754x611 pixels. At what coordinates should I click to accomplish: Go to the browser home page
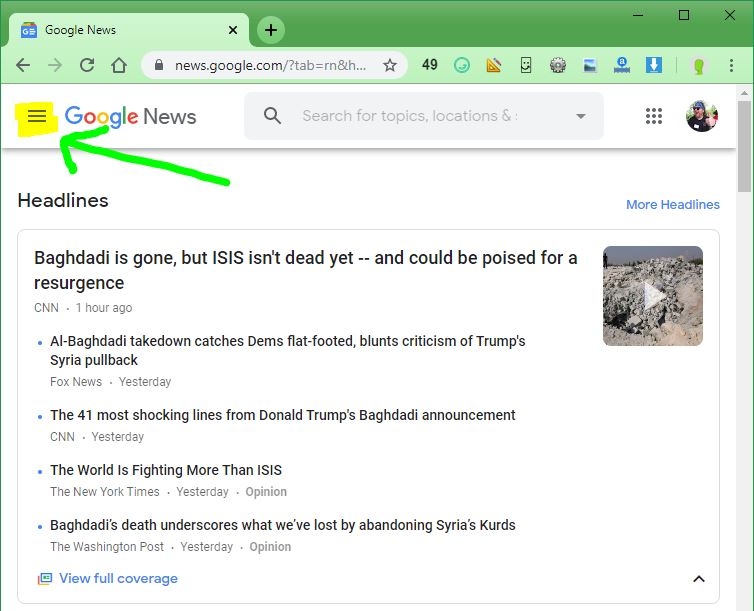click(119, 65)
